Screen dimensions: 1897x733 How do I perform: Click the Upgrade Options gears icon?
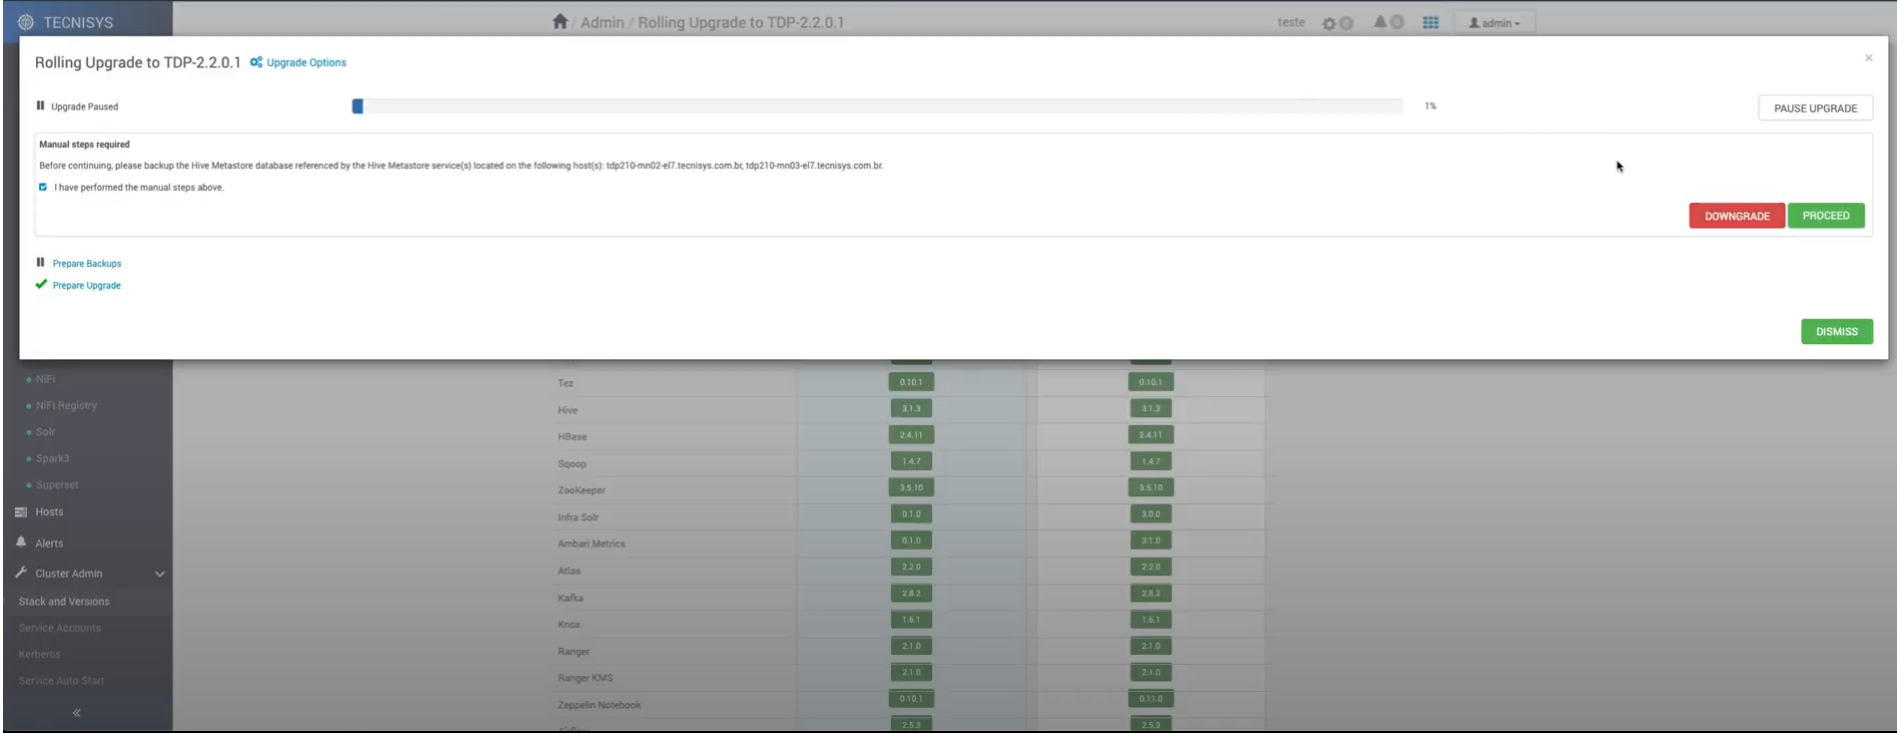(x=256, y=62)
